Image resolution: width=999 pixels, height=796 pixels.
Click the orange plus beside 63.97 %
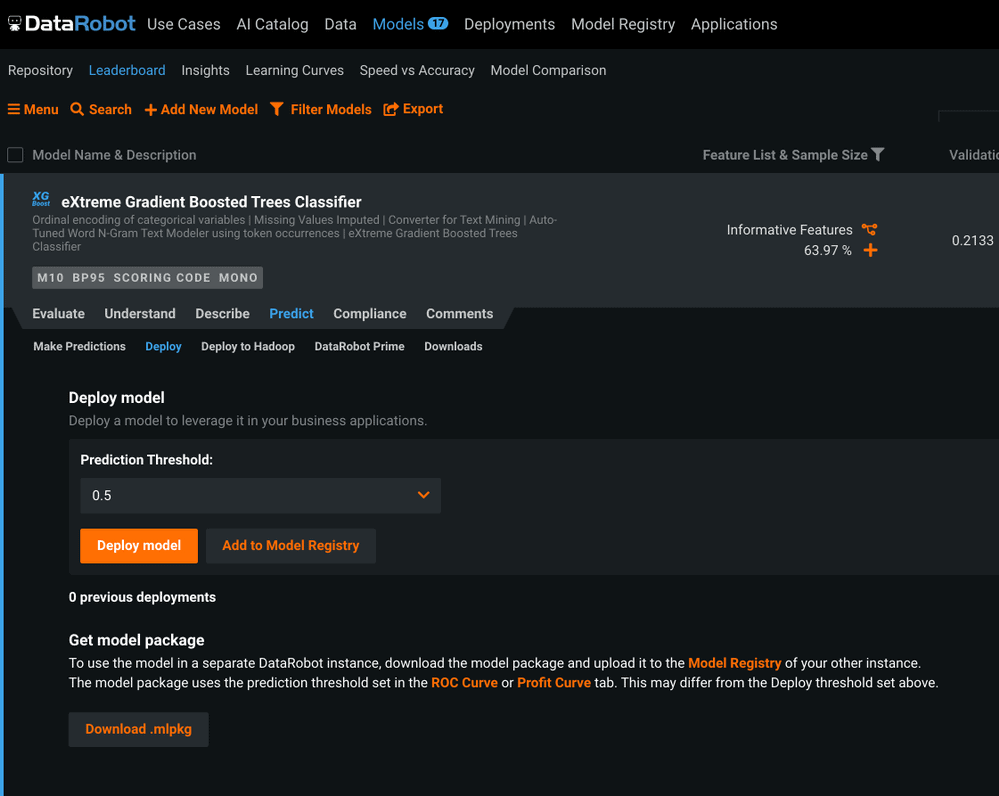[870, 250]
